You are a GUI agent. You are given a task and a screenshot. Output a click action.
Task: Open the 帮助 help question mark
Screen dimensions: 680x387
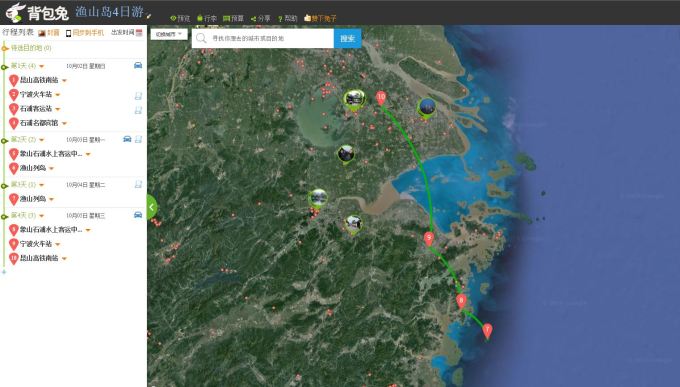[280, 19]
